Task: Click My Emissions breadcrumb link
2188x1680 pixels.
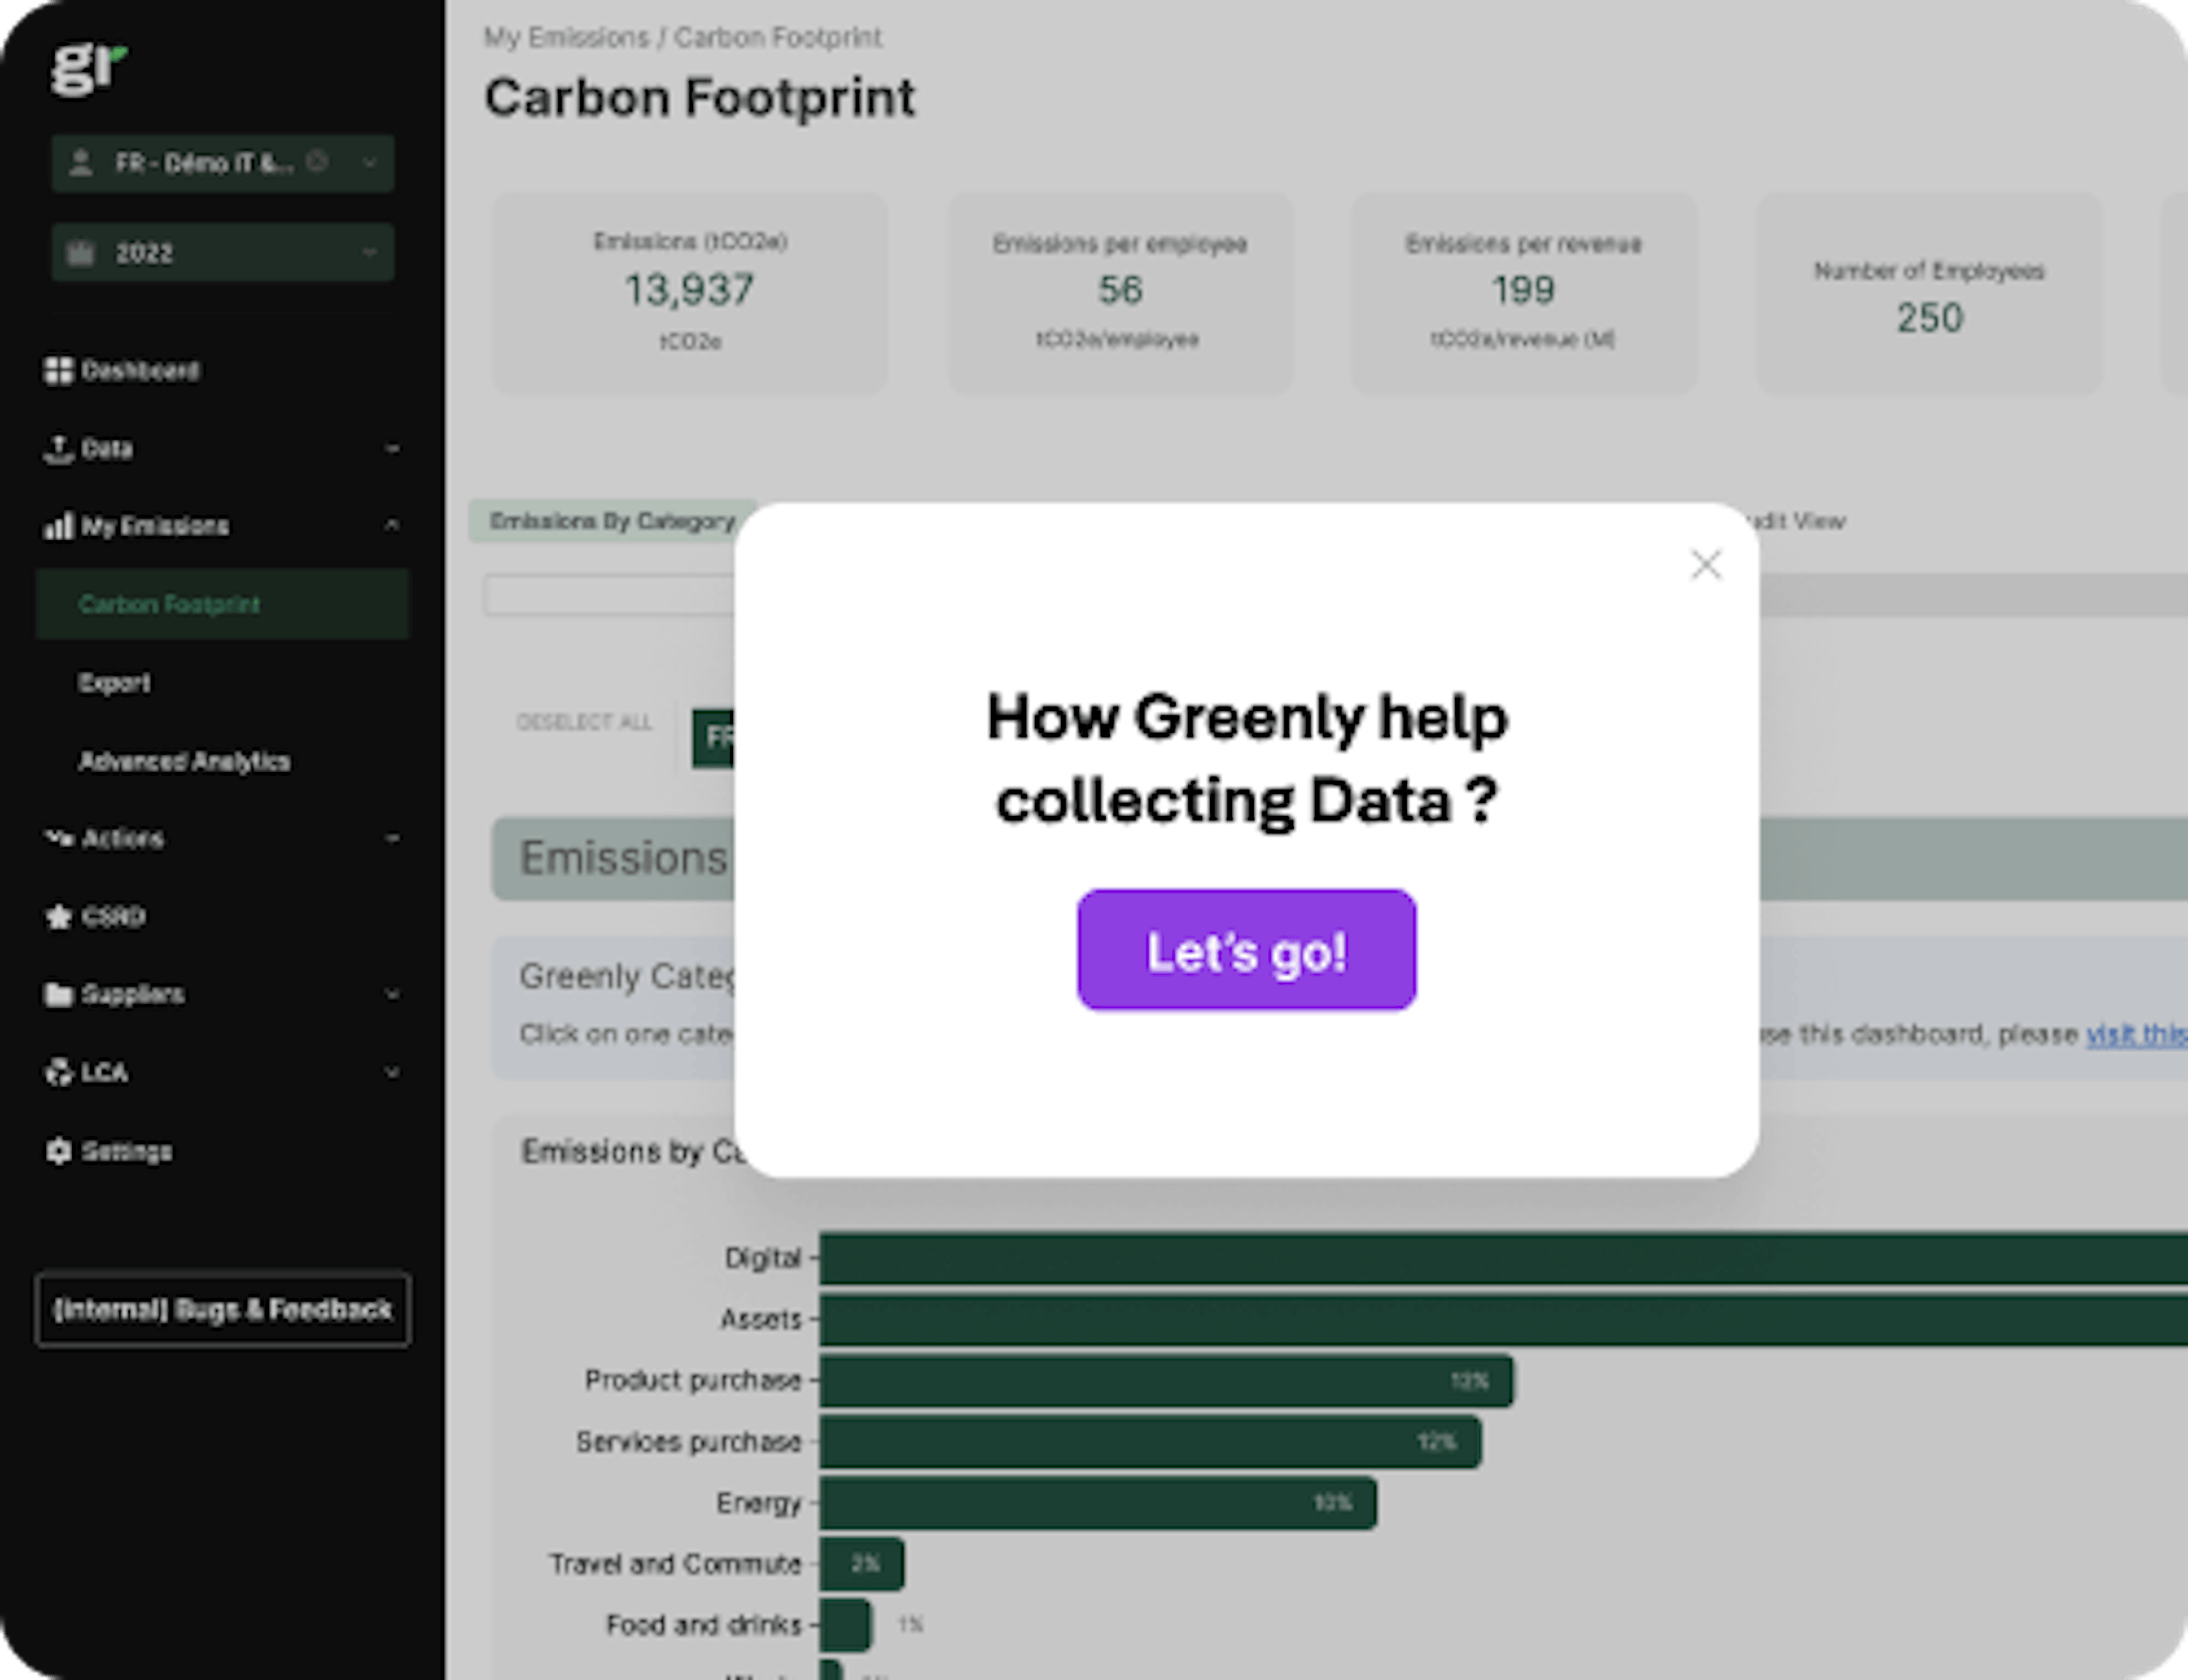Action: 567,38
